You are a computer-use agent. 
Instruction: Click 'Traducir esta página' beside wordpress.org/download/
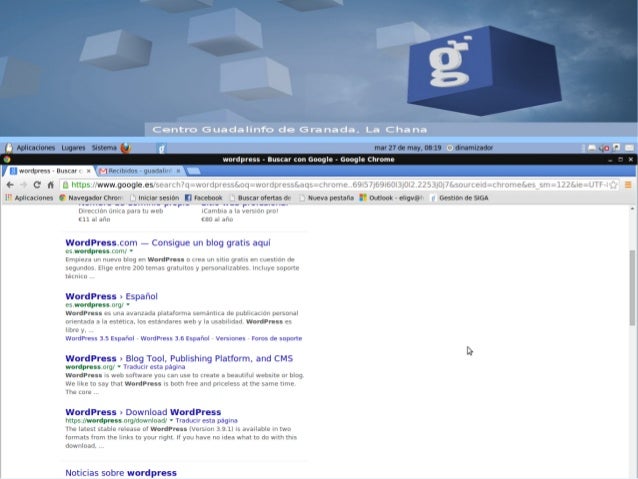(x=207, y=420)
